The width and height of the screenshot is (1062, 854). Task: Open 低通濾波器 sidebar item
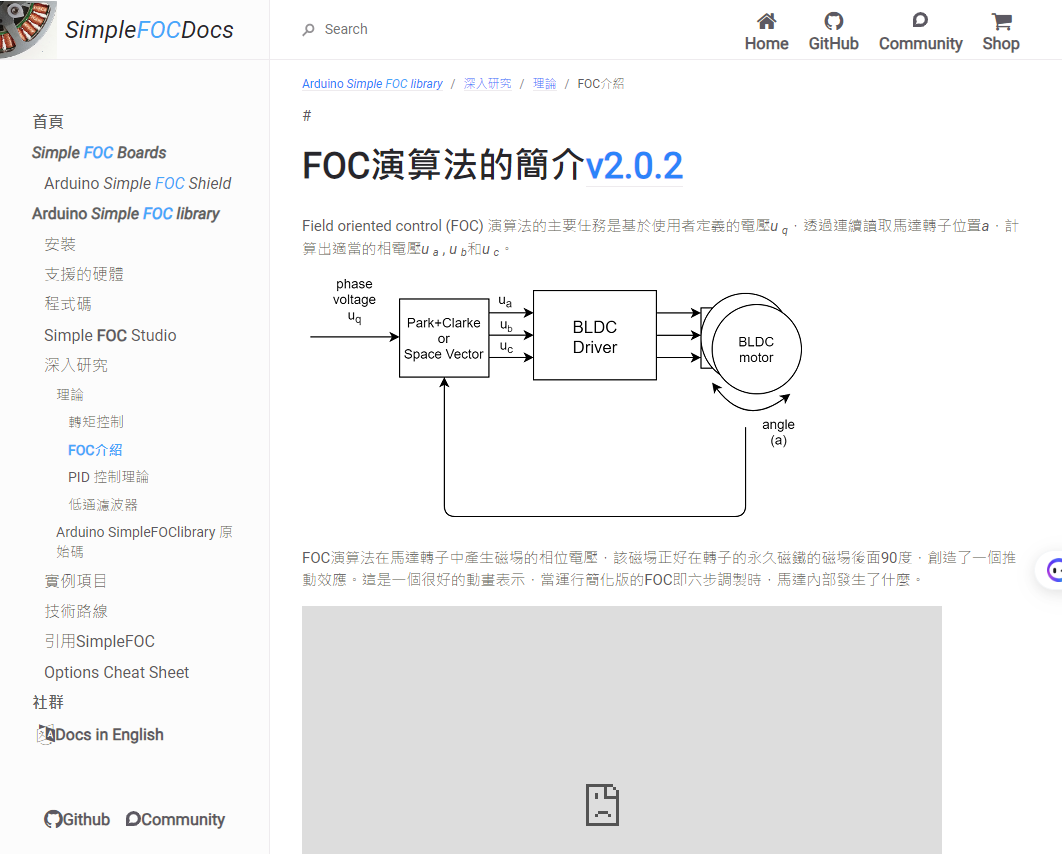103,505
